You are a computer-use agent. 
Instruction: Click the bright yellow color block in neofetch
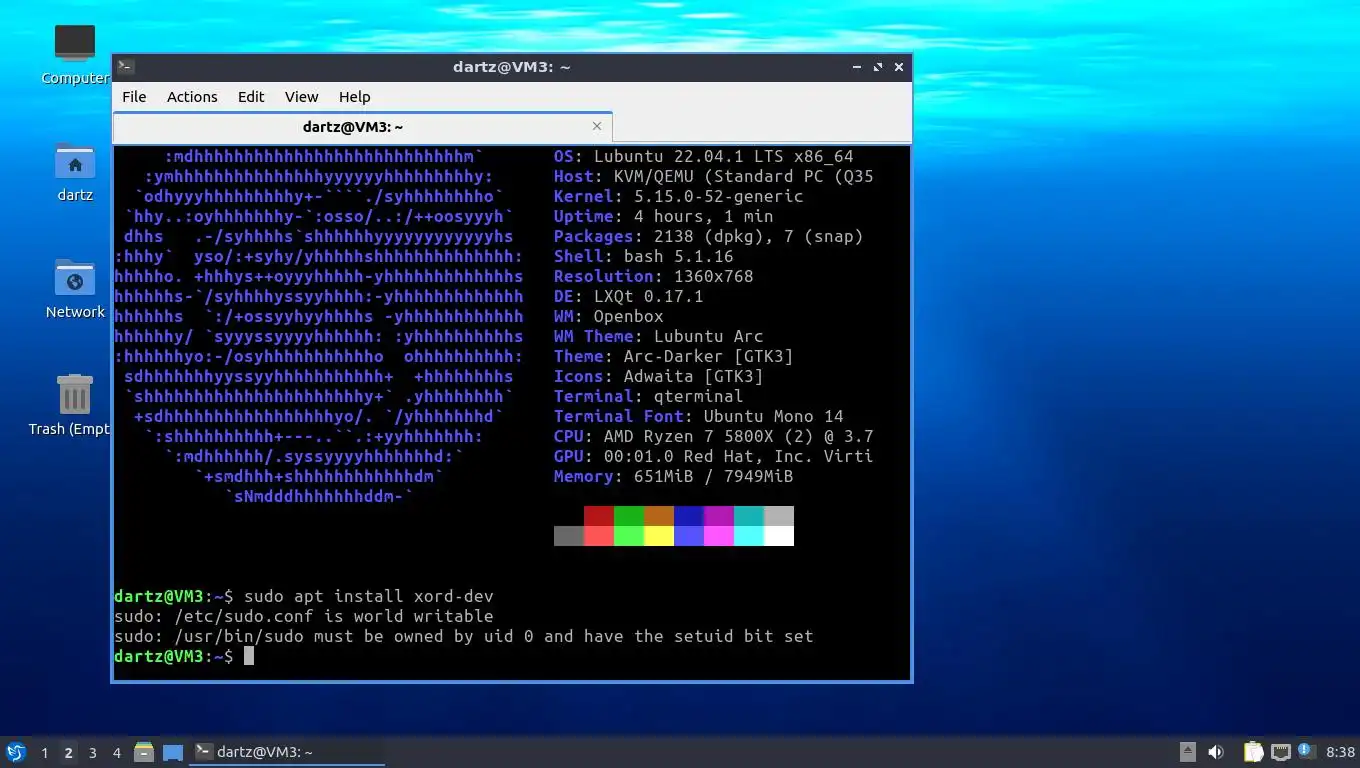tap(659, 536)
